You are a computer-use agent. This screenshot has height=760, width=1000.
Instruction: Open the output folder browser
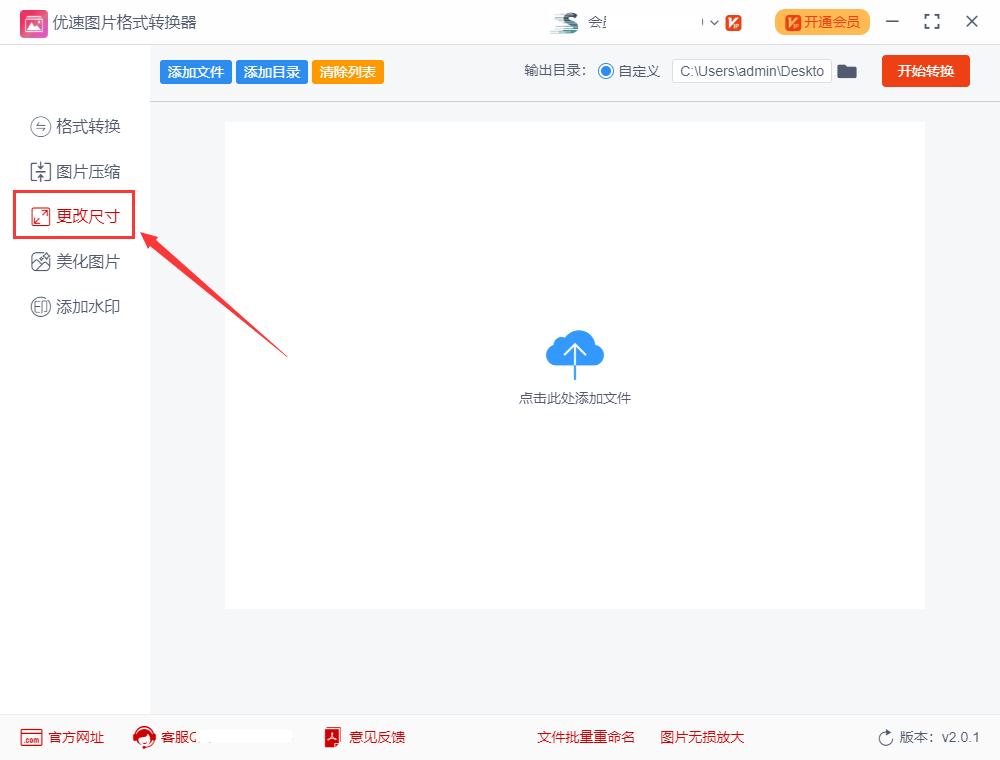pyautogui.click(x=847, y=71)
